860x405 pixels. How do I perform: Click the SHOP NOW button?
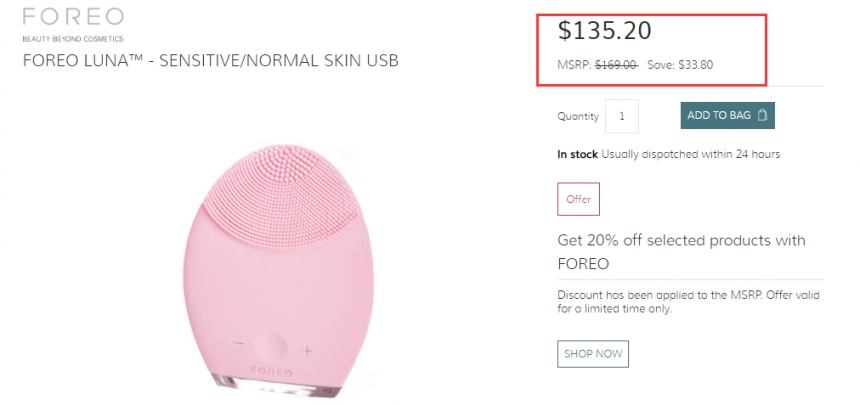click(x=593, y=354)
